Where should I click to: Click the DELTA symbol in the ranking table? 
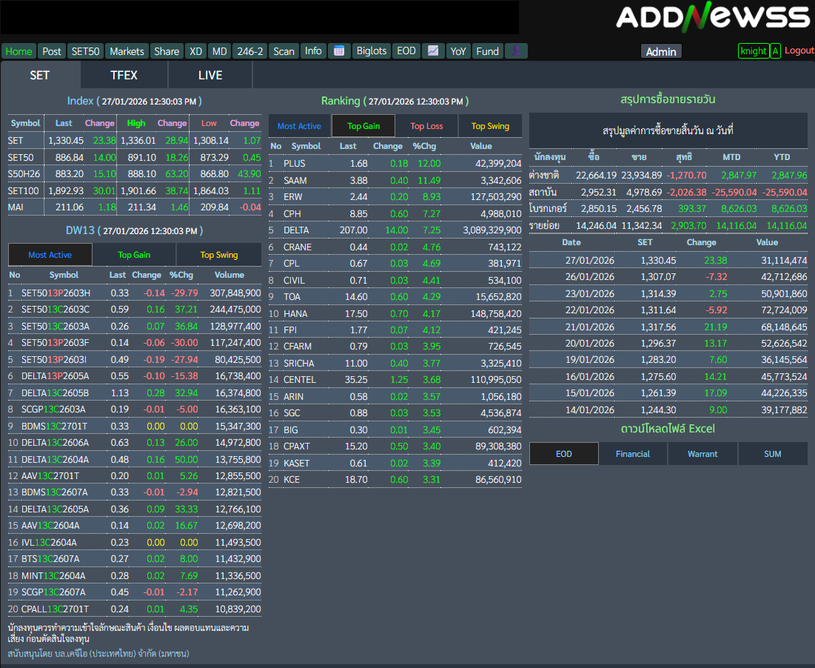[x=296, y=230]
